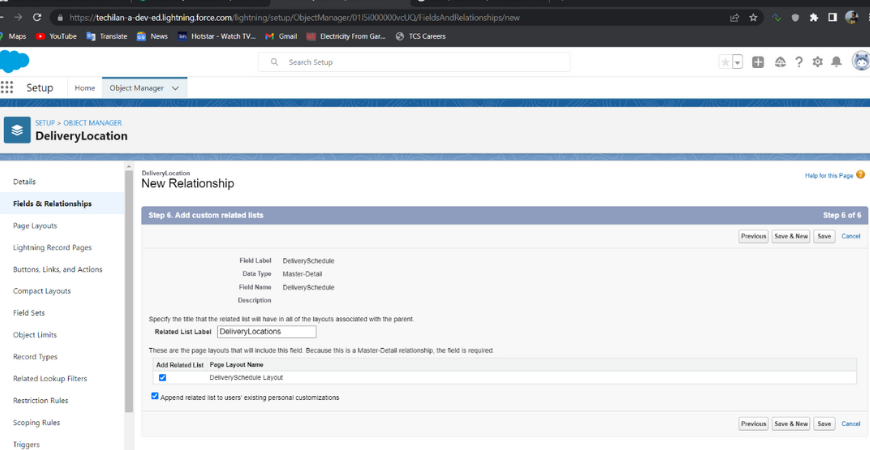Uncheck the DeliverySchedule Layout related list checkbox

(x=162, y=378)
